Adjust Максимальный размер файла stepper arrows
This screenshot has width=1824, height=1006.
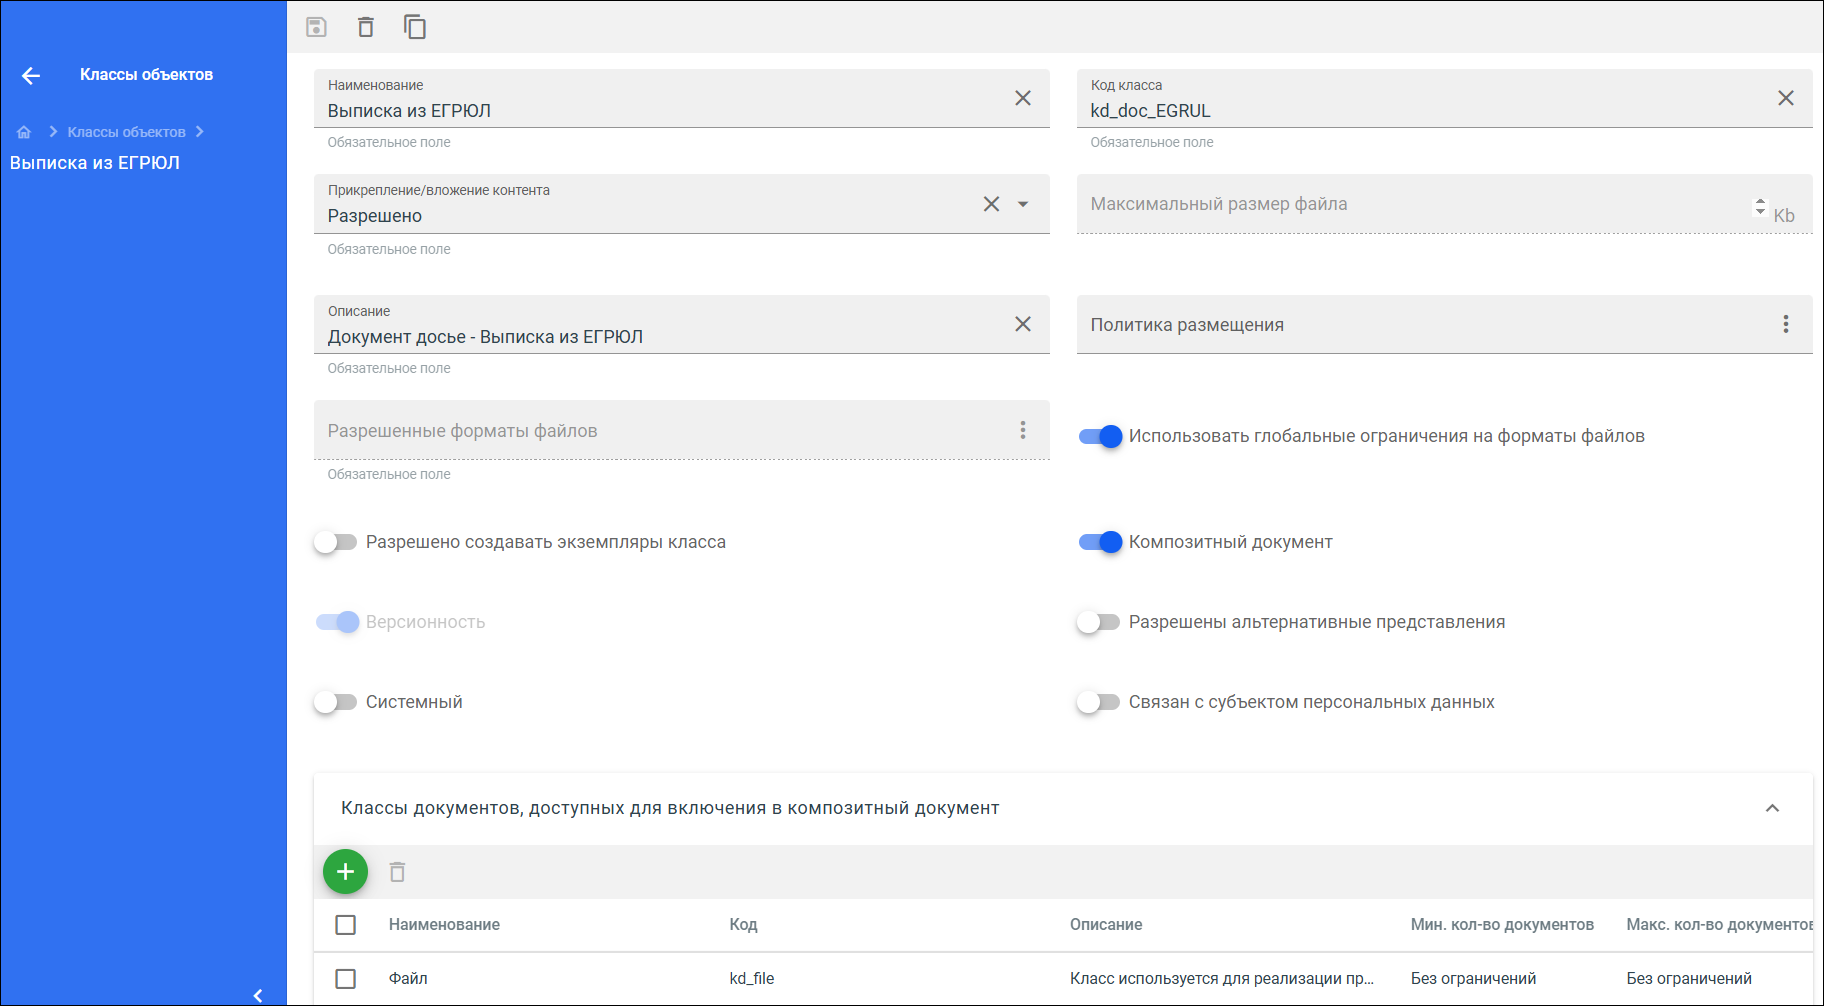pos(1760,206)
